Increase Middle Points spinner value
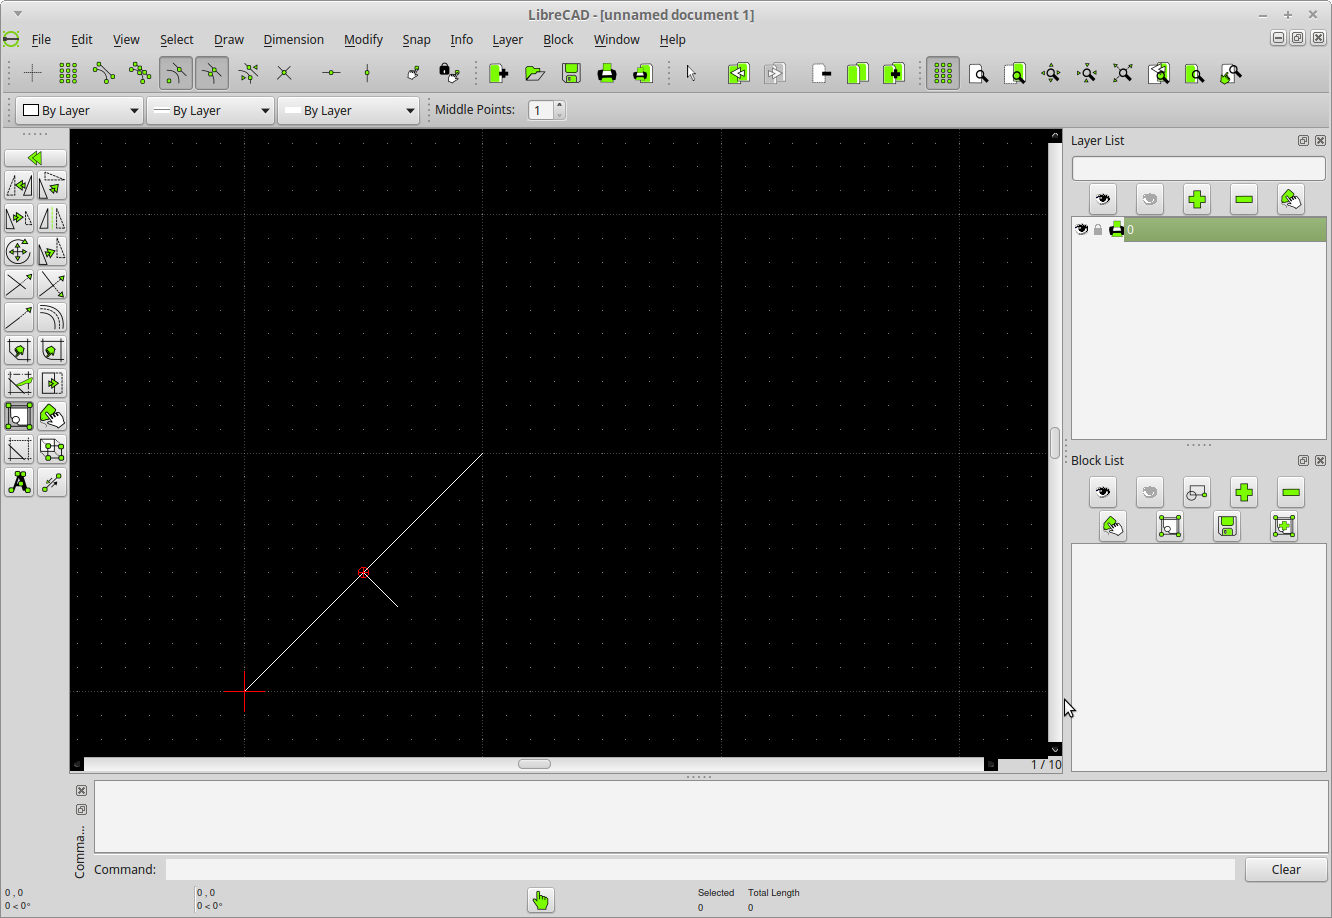The height and width of the screenshot is (918, 1332). pyautogui.click(x=559, y=105)
